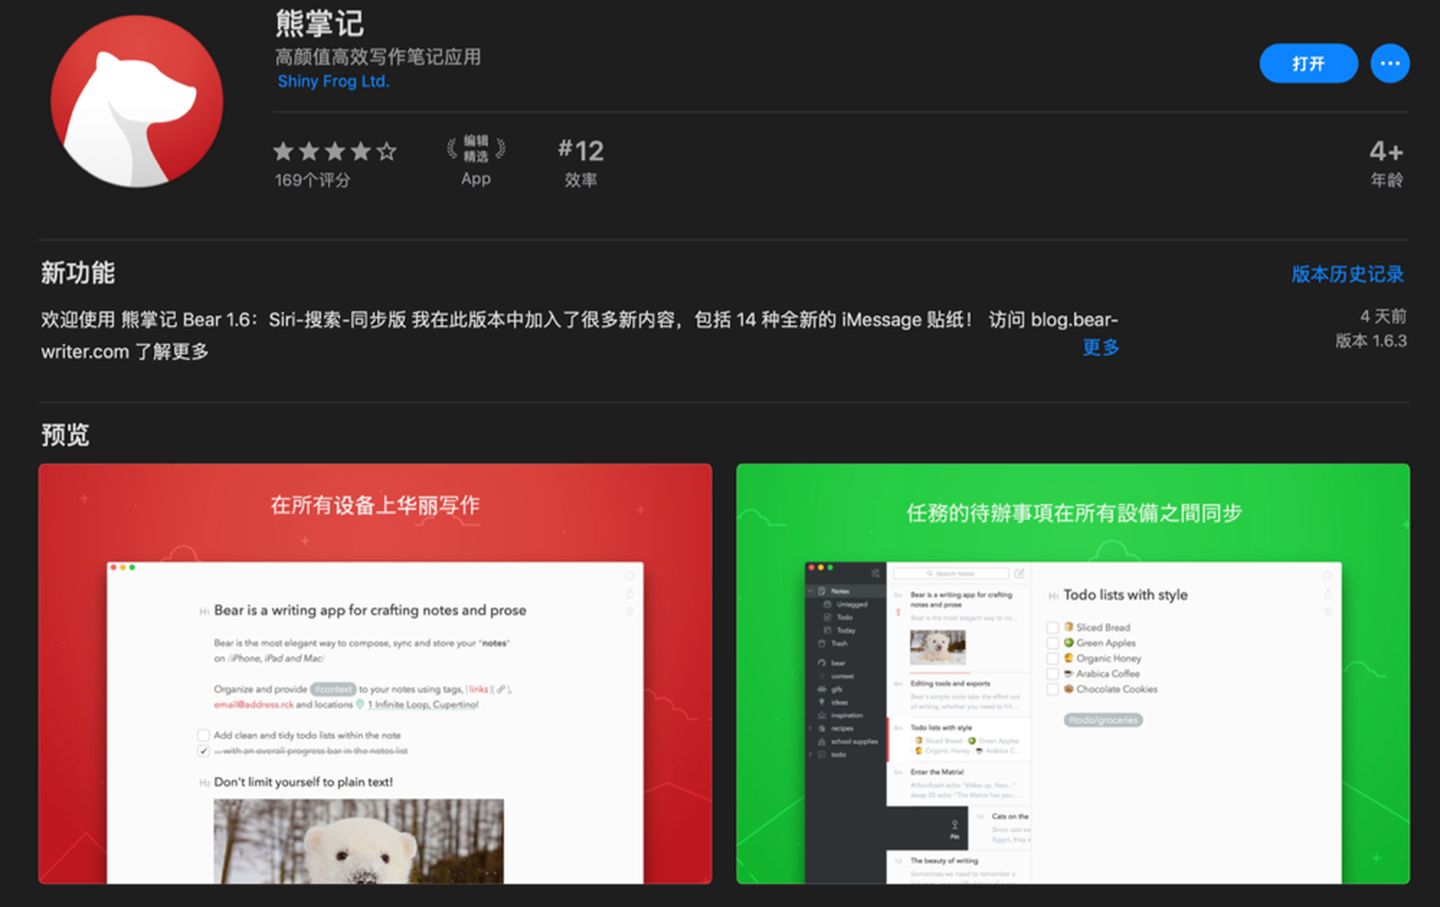
Task: Tick the Chocolate Cookies checkbox
Action: click(1052, 690)
